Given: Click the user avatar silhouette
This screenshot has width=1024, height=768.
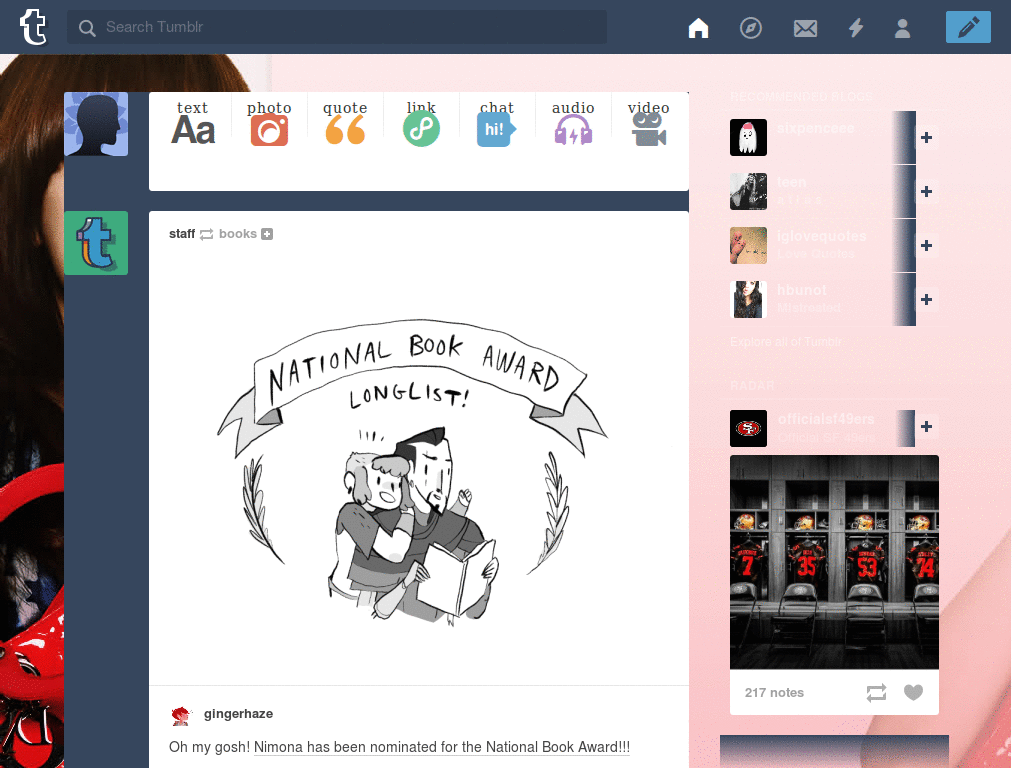Looking at the screenshot, I should 96,124.
